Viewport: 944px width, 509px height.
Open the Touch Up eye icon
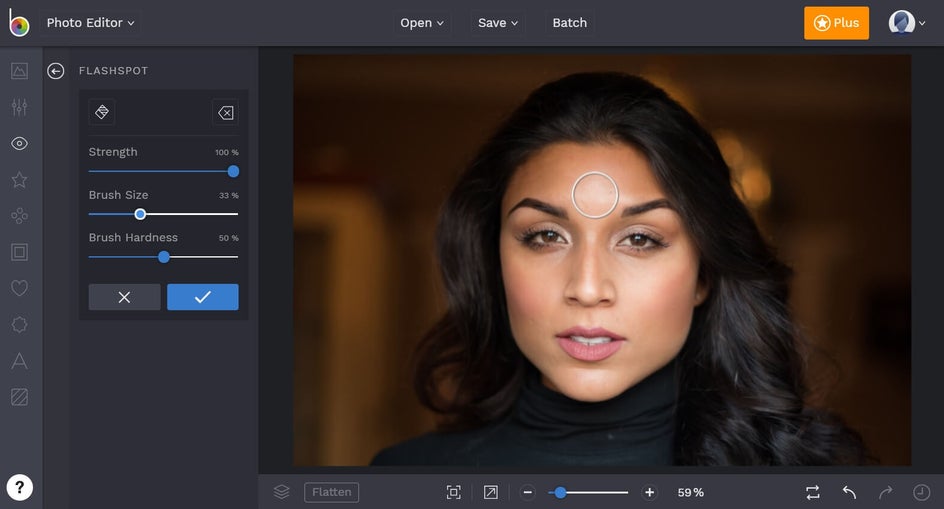tap(19, 144)
